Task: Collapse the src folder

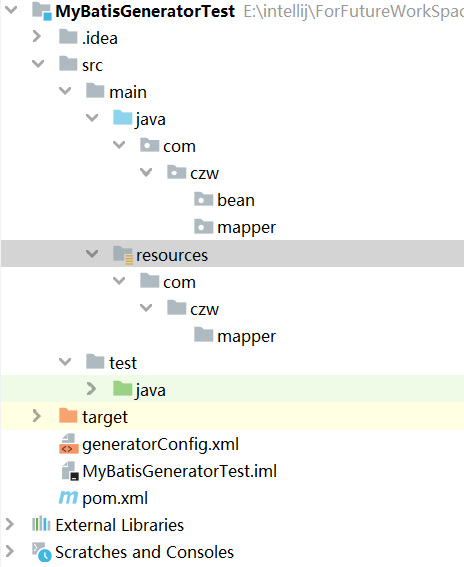Action: pyautogui.click(x=38, y=64)
